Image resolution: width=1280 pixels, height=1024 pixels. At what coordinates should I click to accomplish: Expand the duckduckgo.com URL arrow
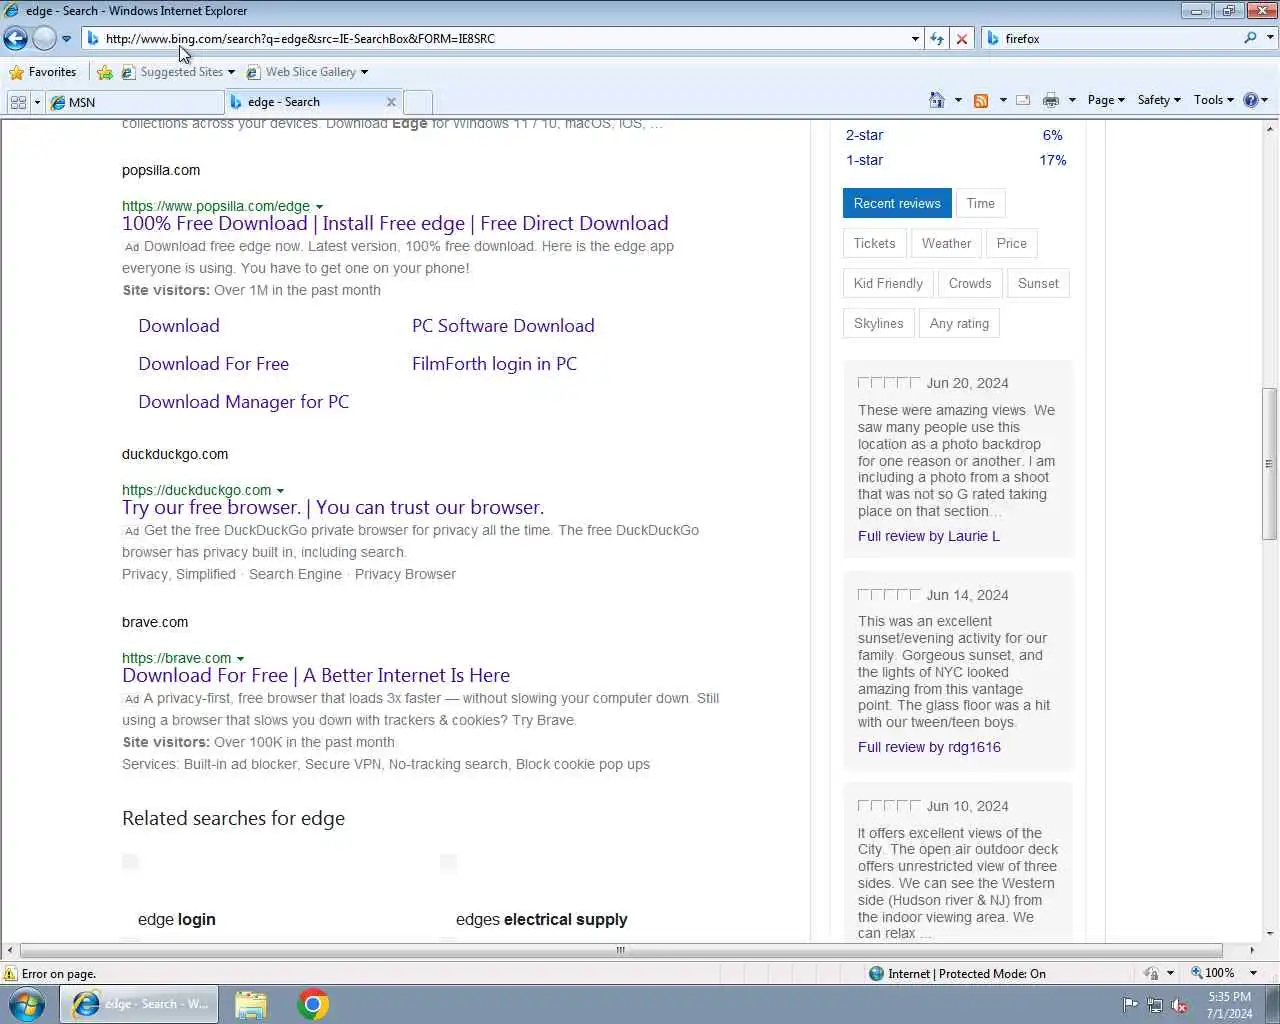[x=280, y=491]
